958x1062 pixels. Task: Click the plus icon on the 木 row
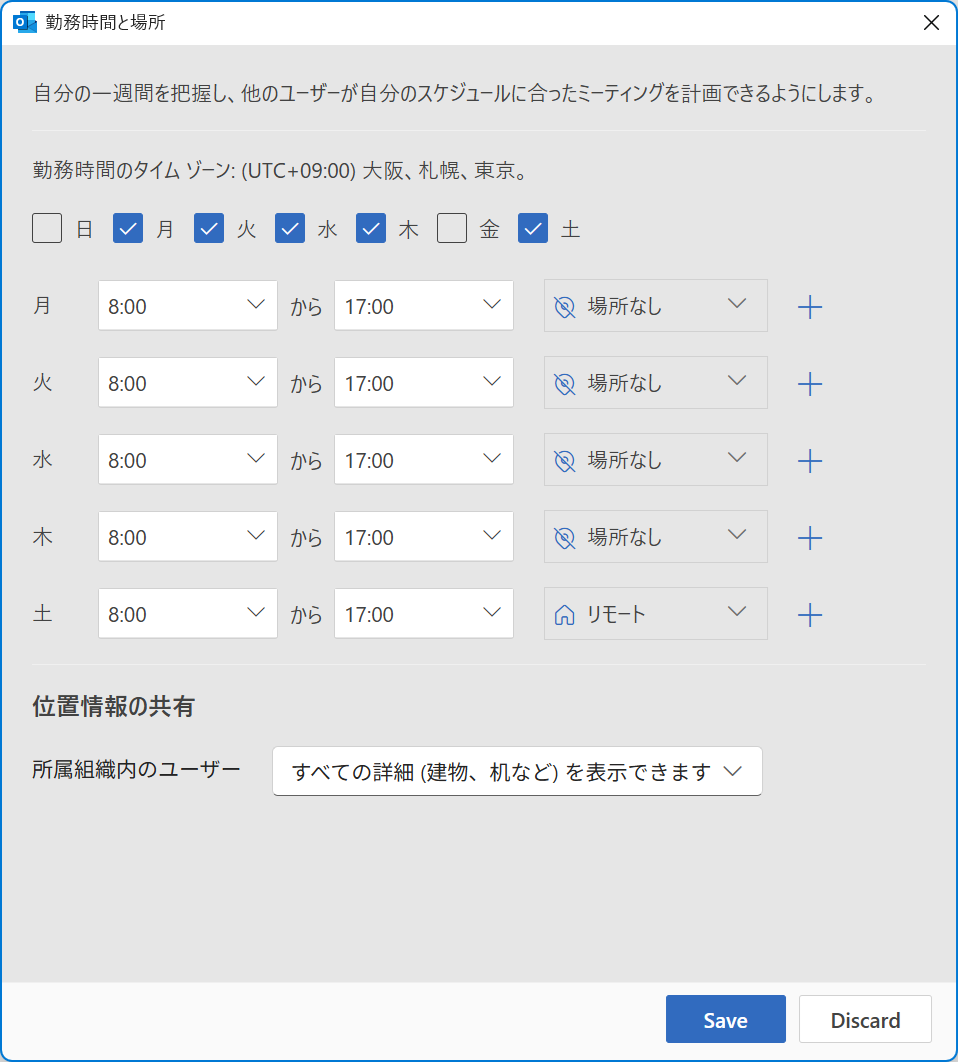pos(810,537)
